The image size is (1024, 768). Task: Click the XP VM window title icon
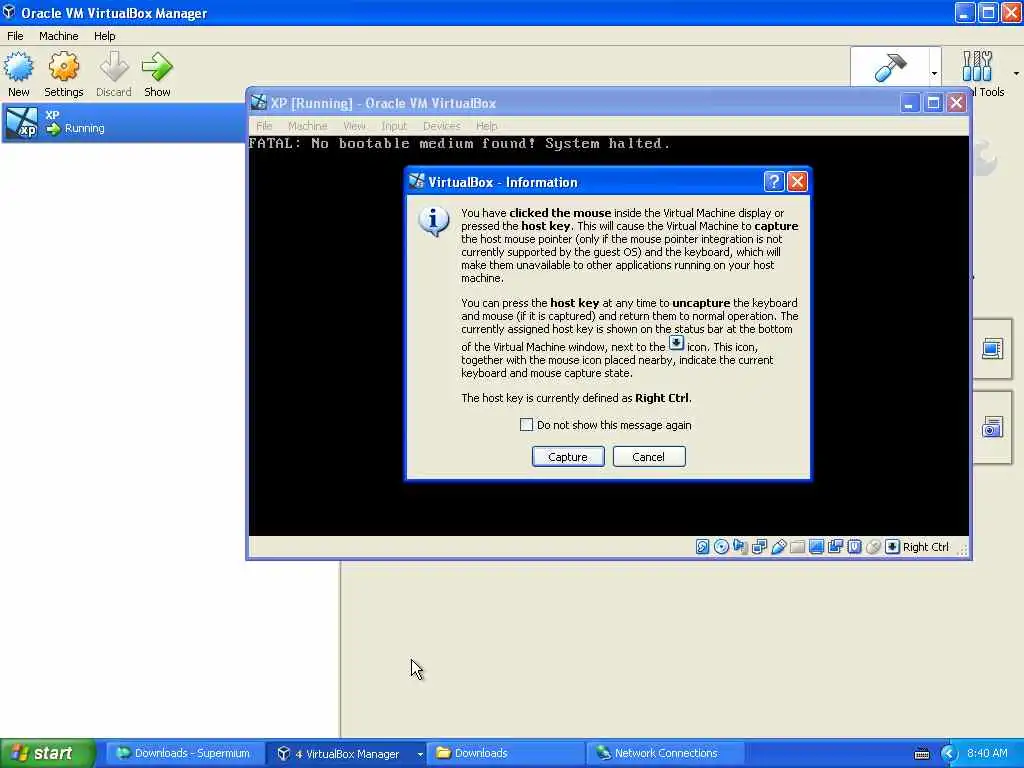click(259, 103)
